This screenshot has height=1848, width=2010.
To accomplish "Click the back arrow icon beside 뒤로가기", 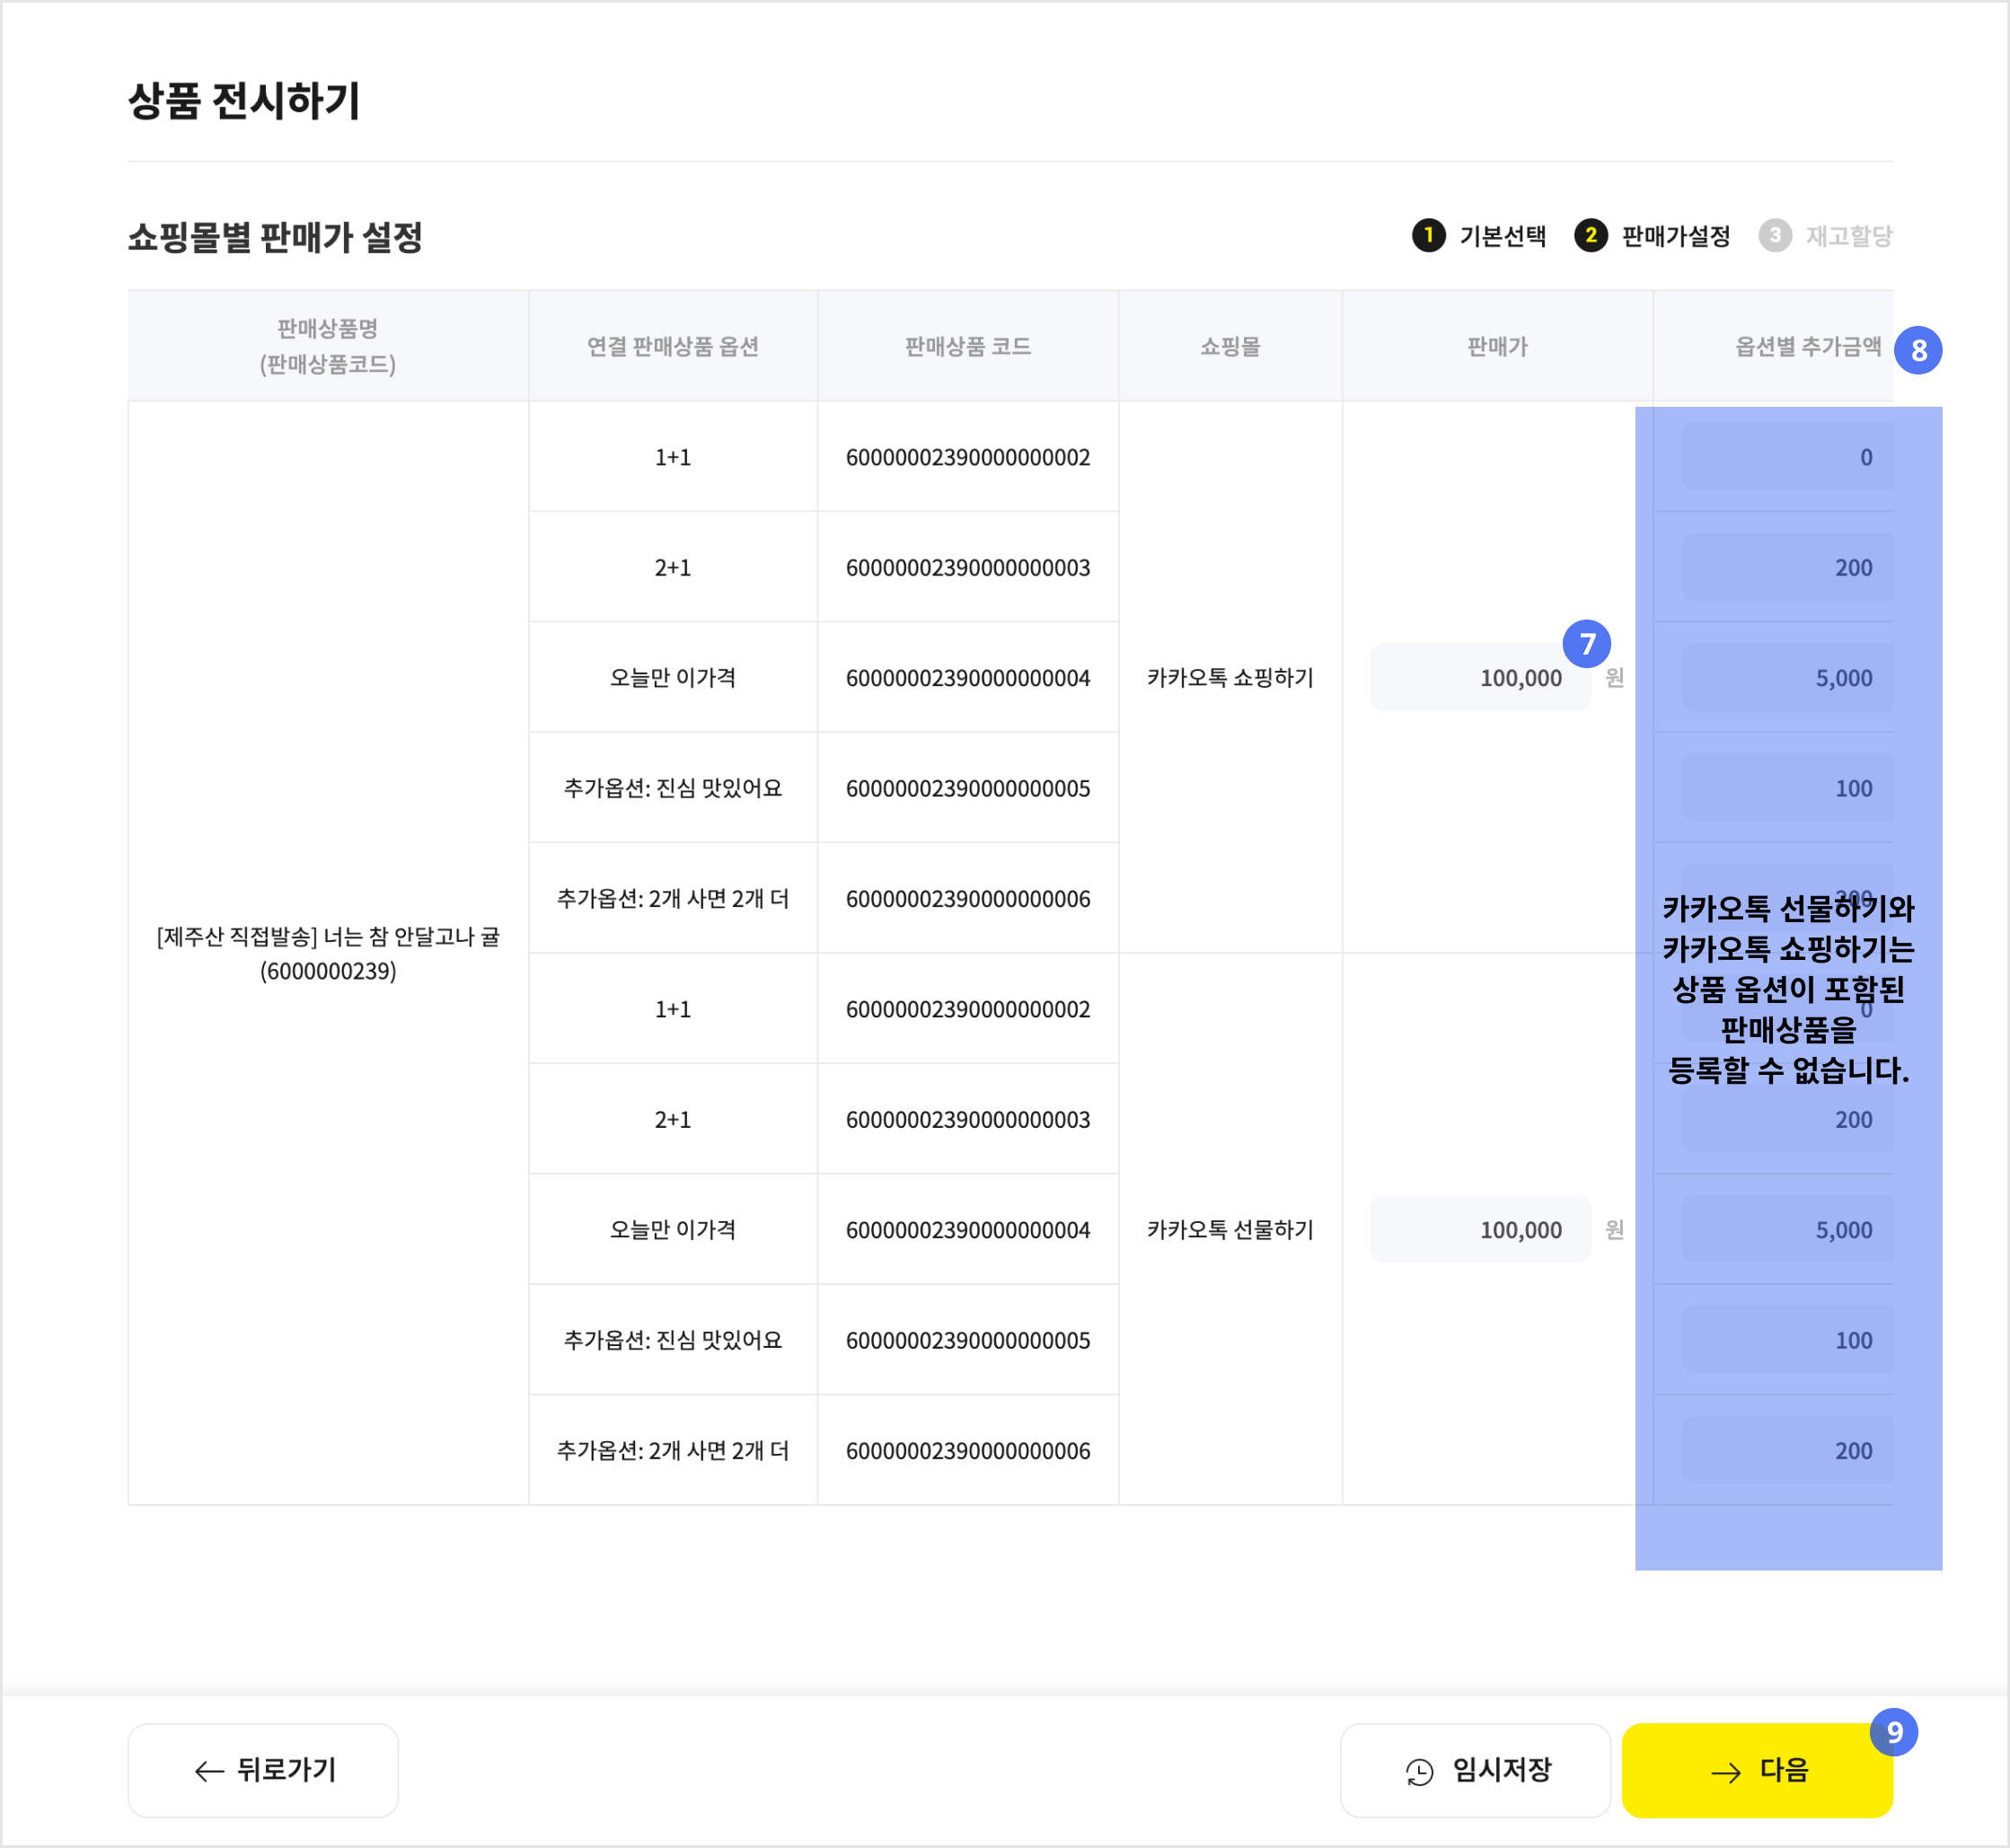I will point(209,1772).
